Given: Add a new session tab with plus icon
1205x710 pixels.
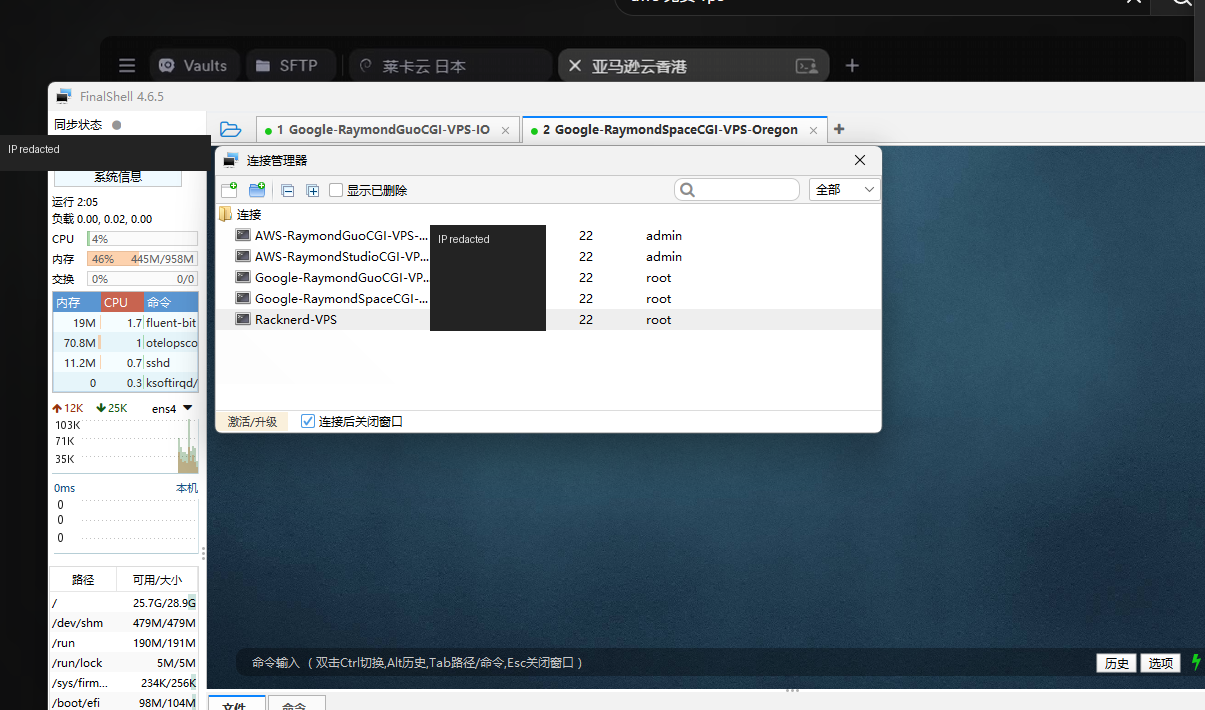Looking at the screenshot, I should [839, 129].
